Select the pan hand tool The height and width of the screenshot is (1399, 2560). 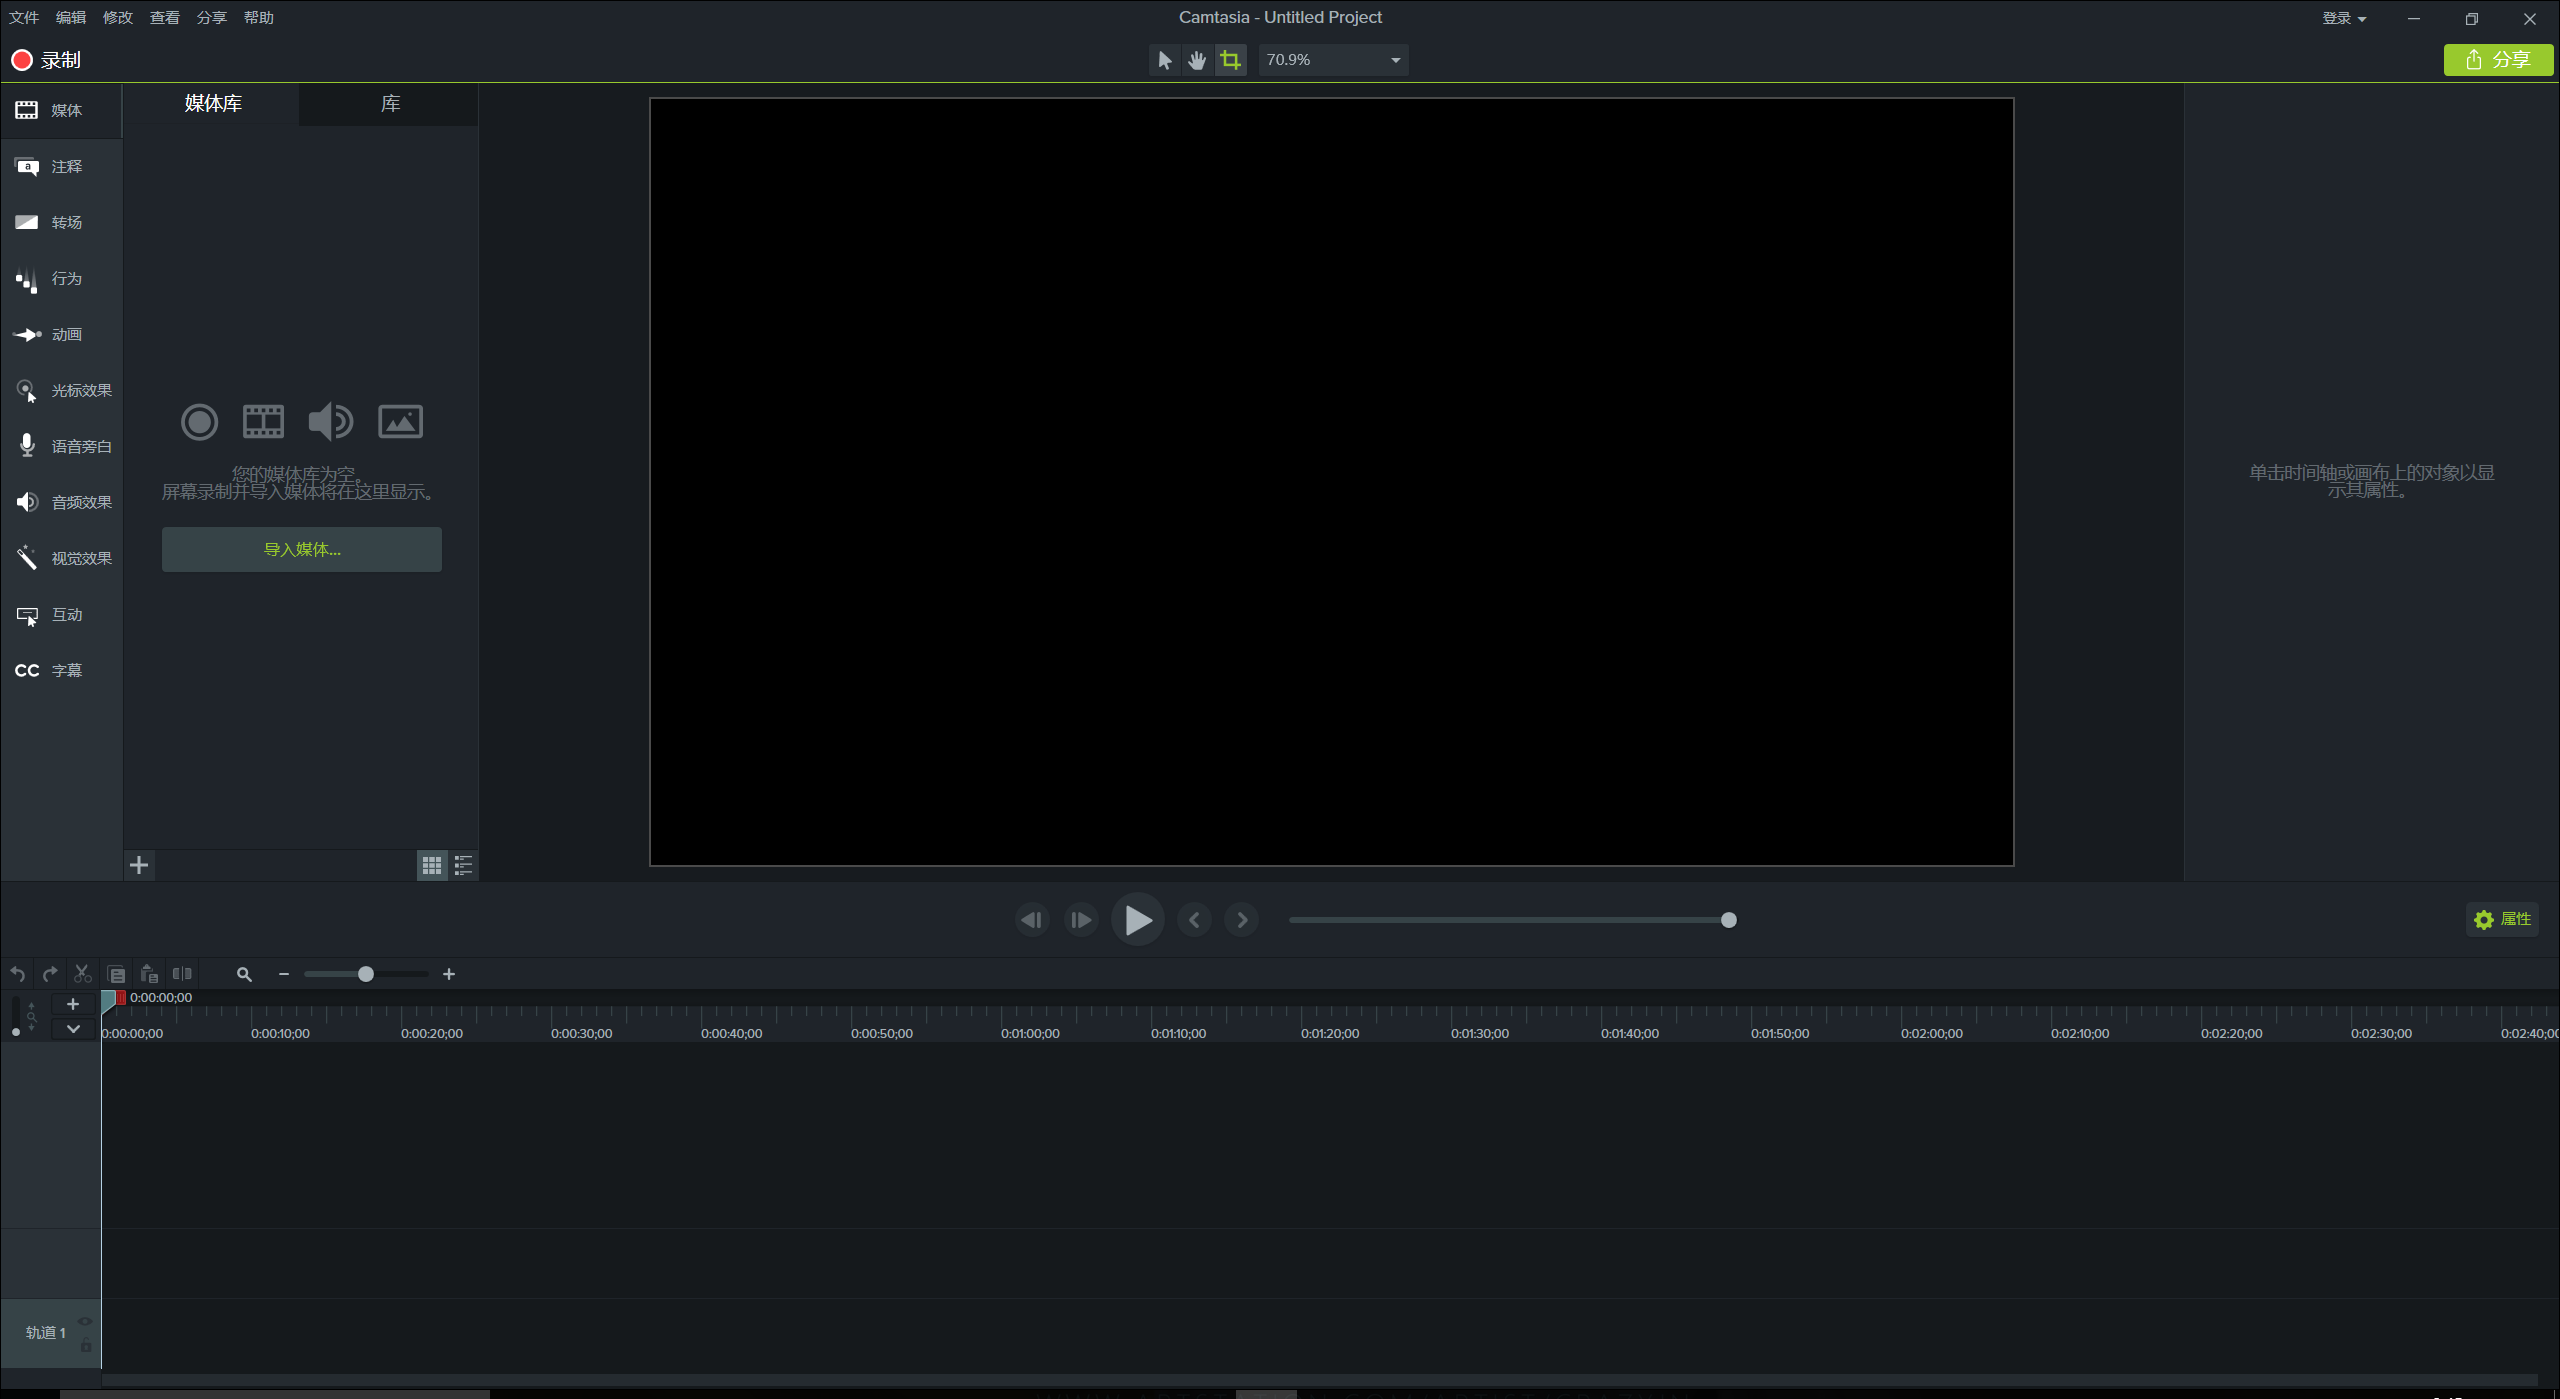click(1197, 60)
